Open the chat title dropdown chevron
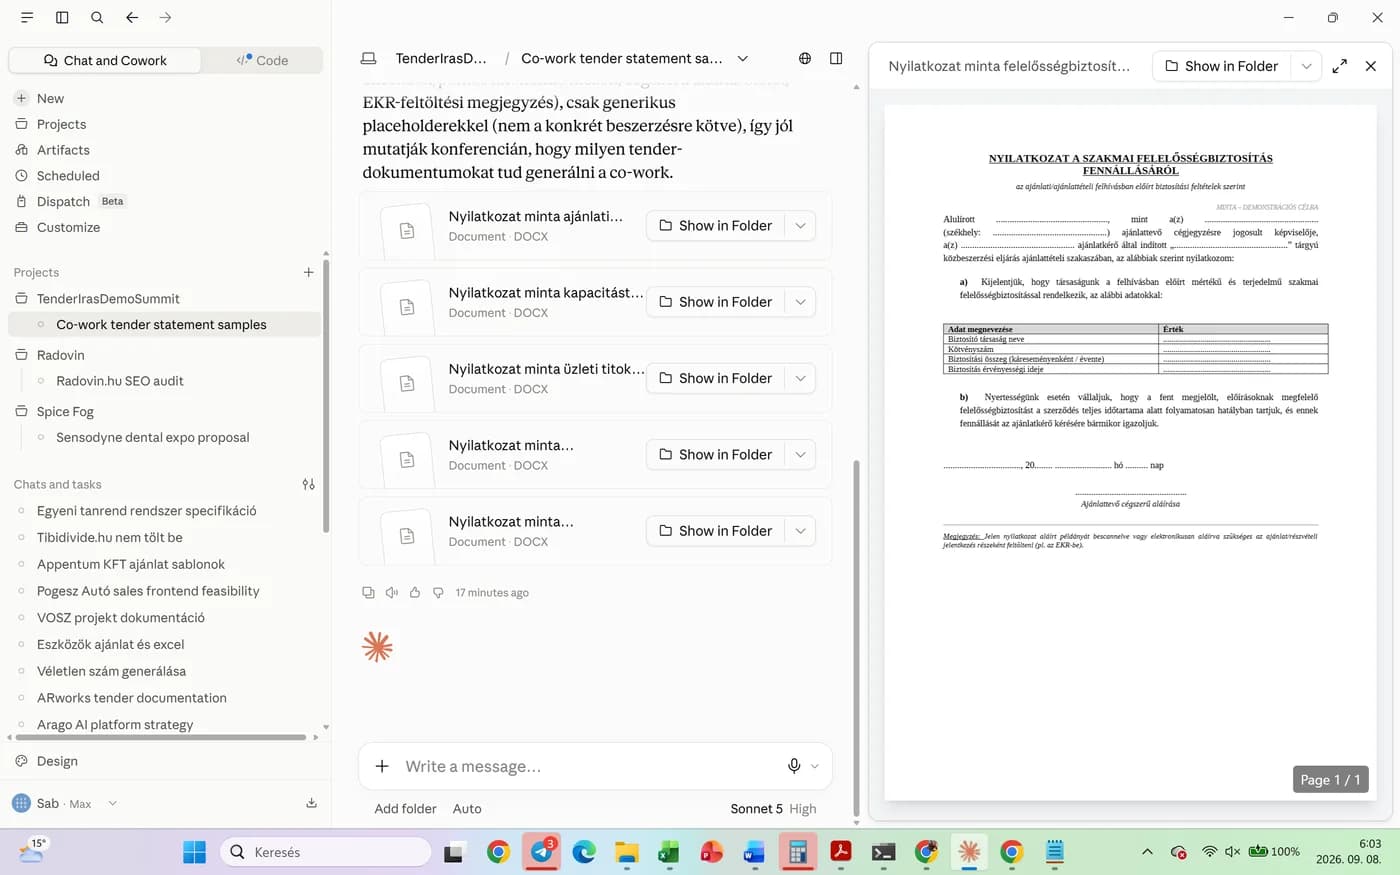Image resolution: width=1400 pixels, height=875 pixels. click(743, 58)
